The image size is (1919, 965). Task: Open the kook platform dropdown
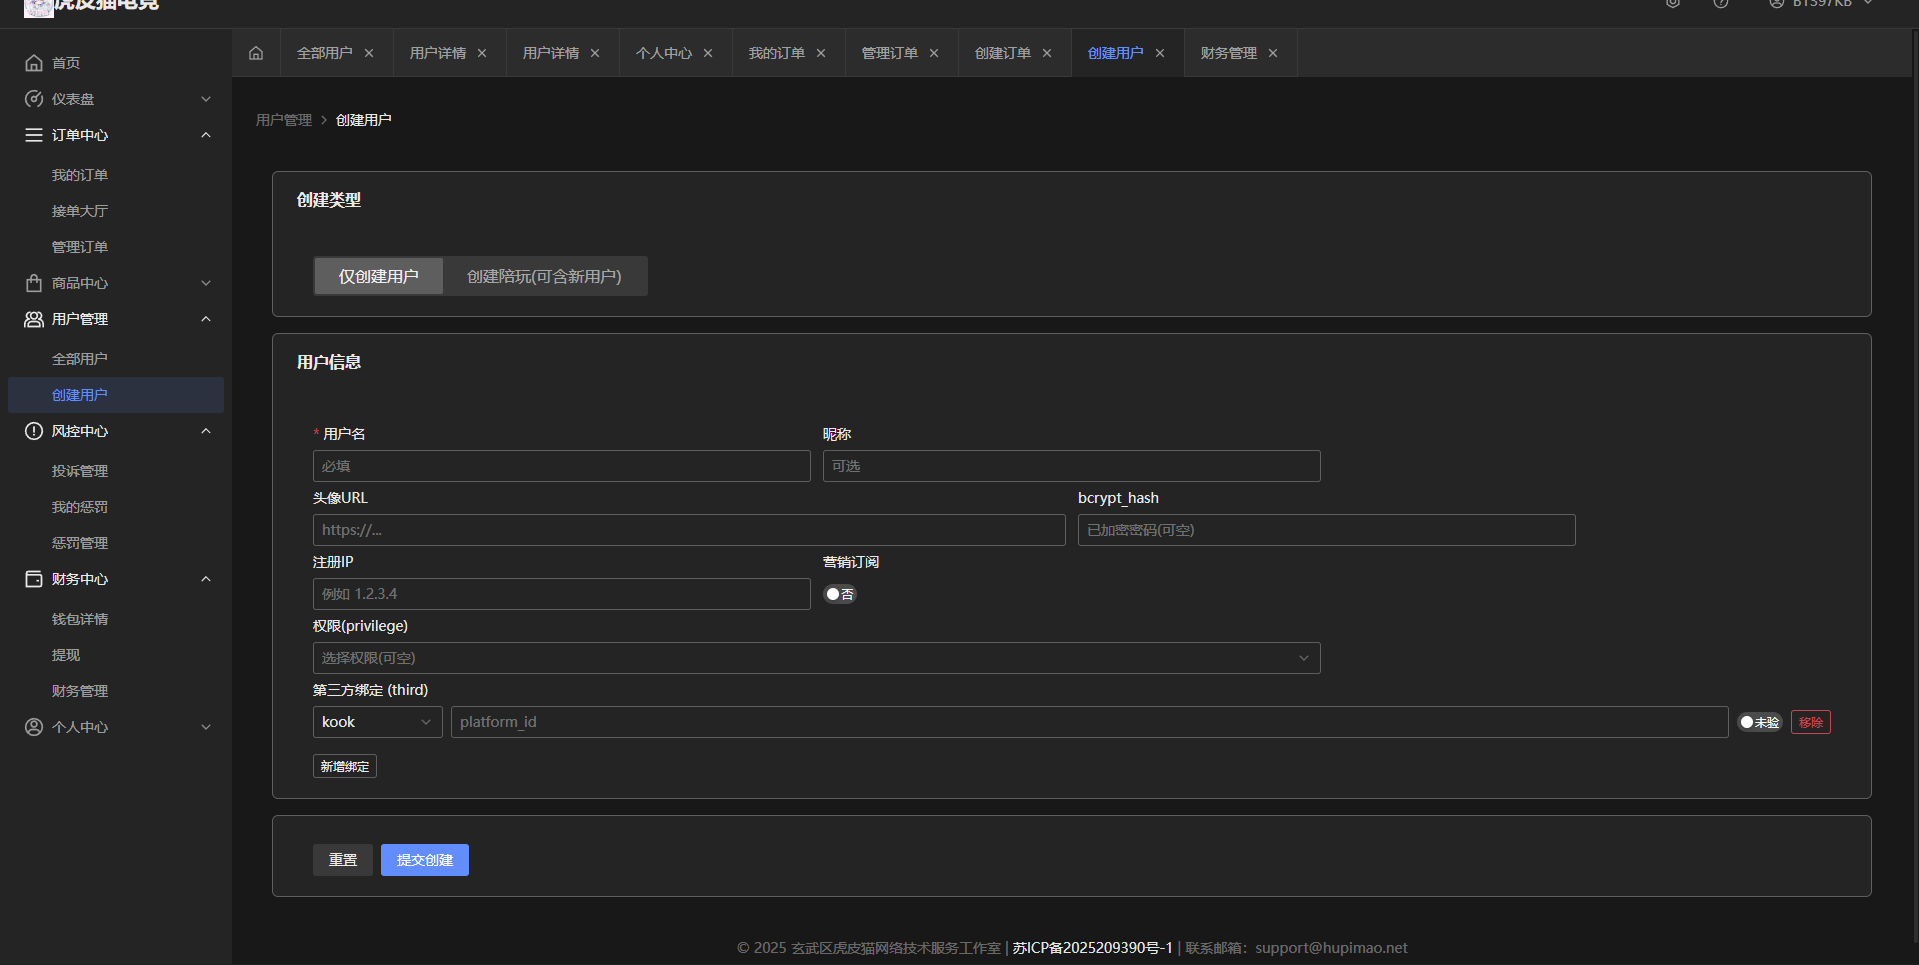[x=377, y=722]
